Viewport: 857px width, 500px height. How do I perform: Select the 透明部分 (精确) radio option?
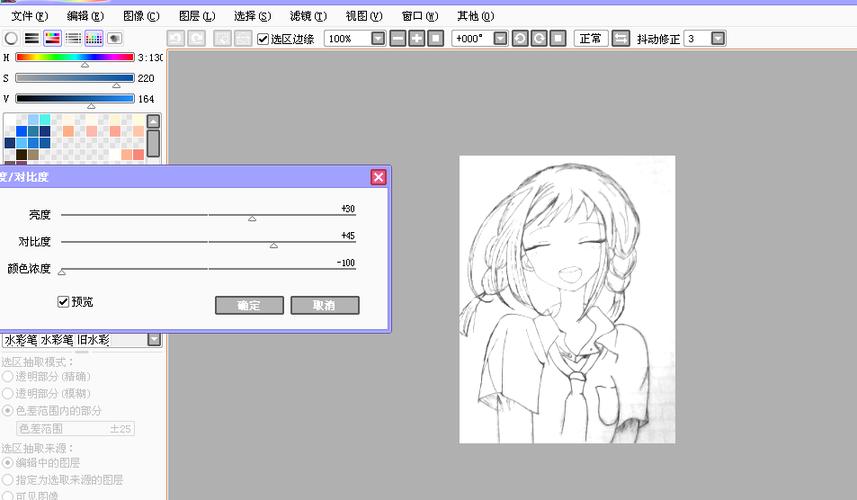click(8, 377)
